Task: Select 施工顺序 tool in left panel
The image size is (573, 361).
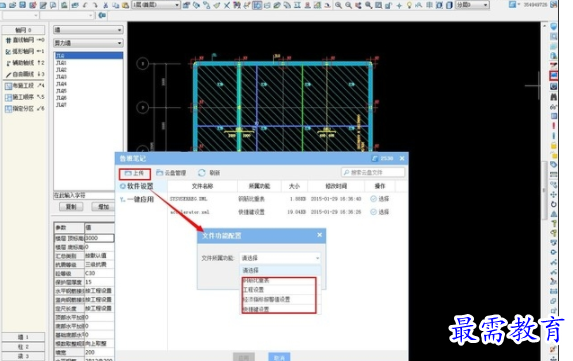Action: [25, 97]
